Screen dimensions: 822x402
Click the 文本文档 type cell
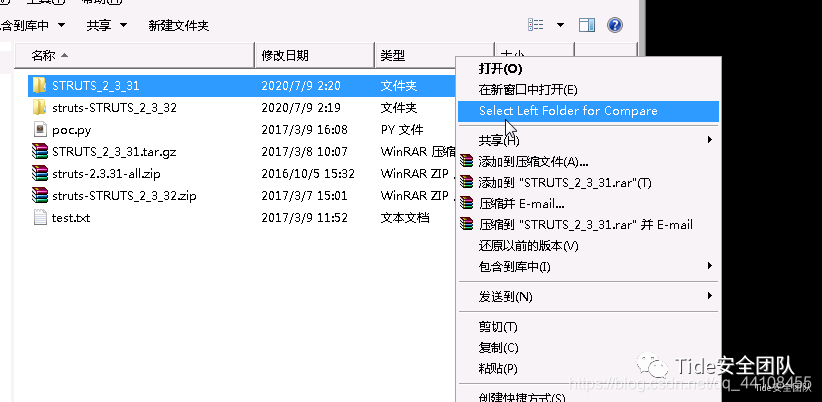405,218
